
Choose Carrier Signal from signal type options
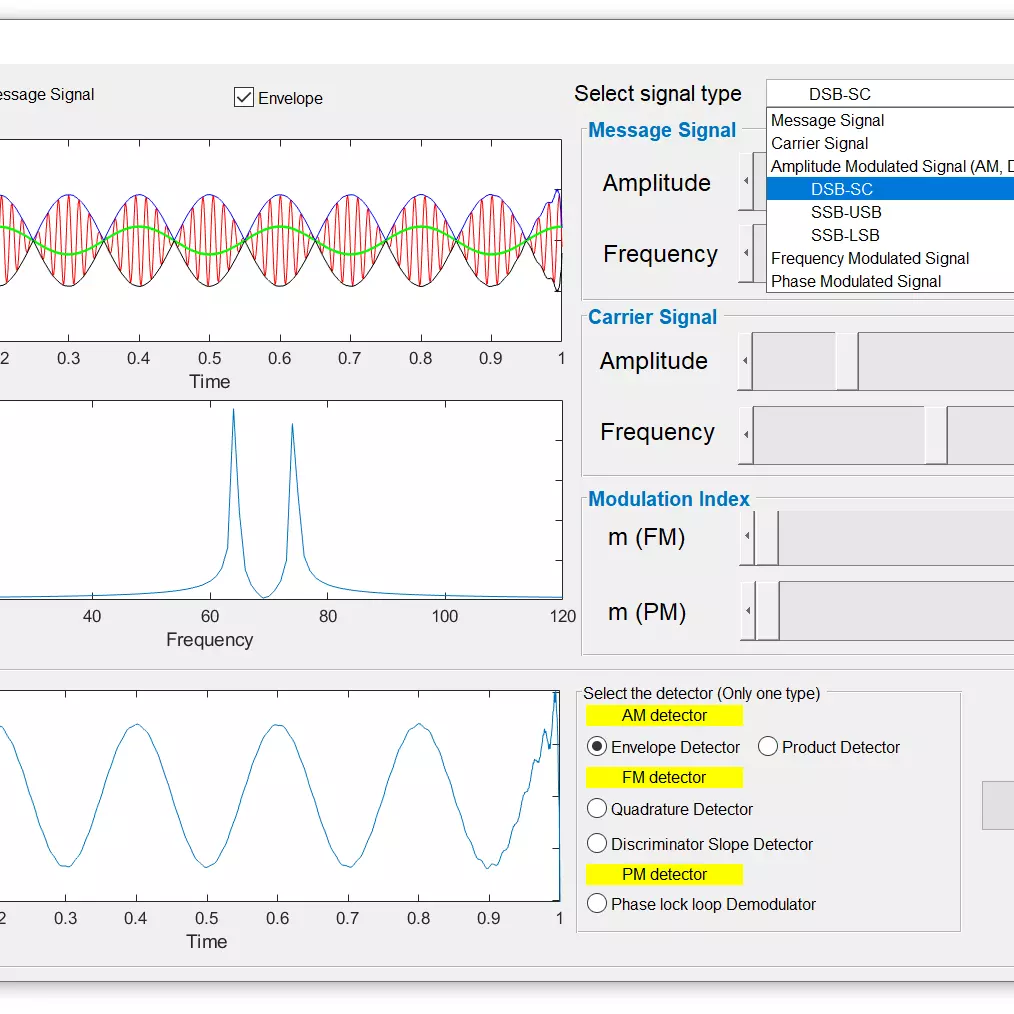point(819,143)
